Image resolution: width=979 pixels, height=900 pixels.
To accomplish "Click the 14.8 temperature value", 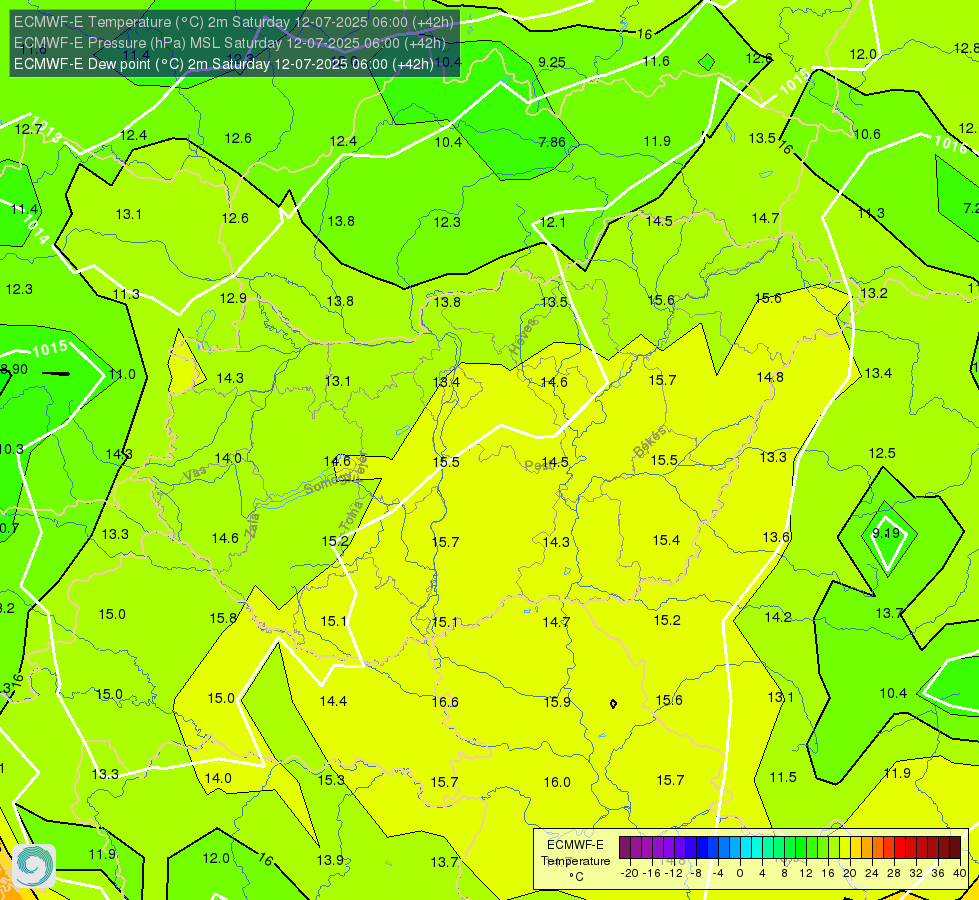I will pos(770,377).
